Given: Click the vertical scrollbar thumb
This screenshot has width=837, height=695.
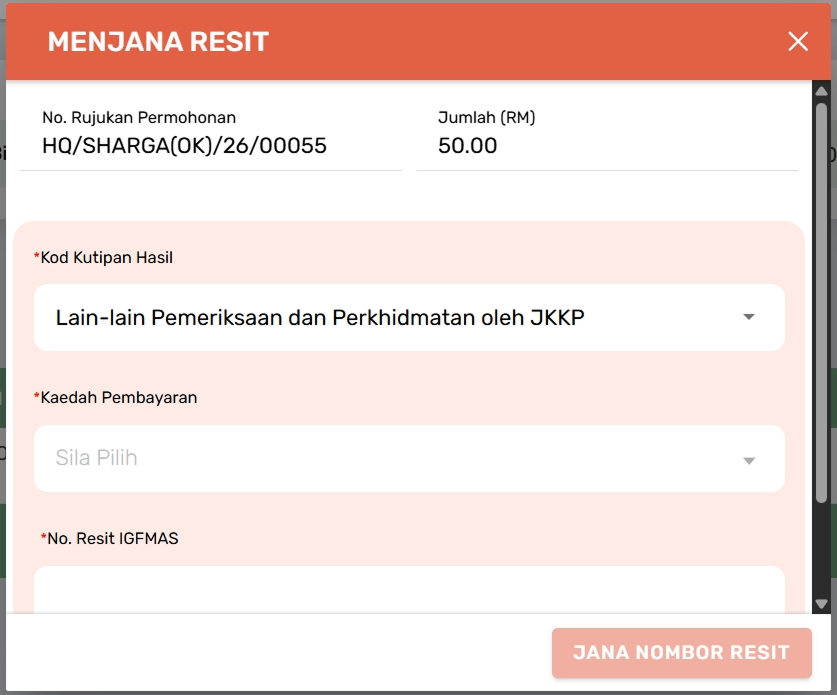Looking at the screenshot, I should [x=822, y=302].
